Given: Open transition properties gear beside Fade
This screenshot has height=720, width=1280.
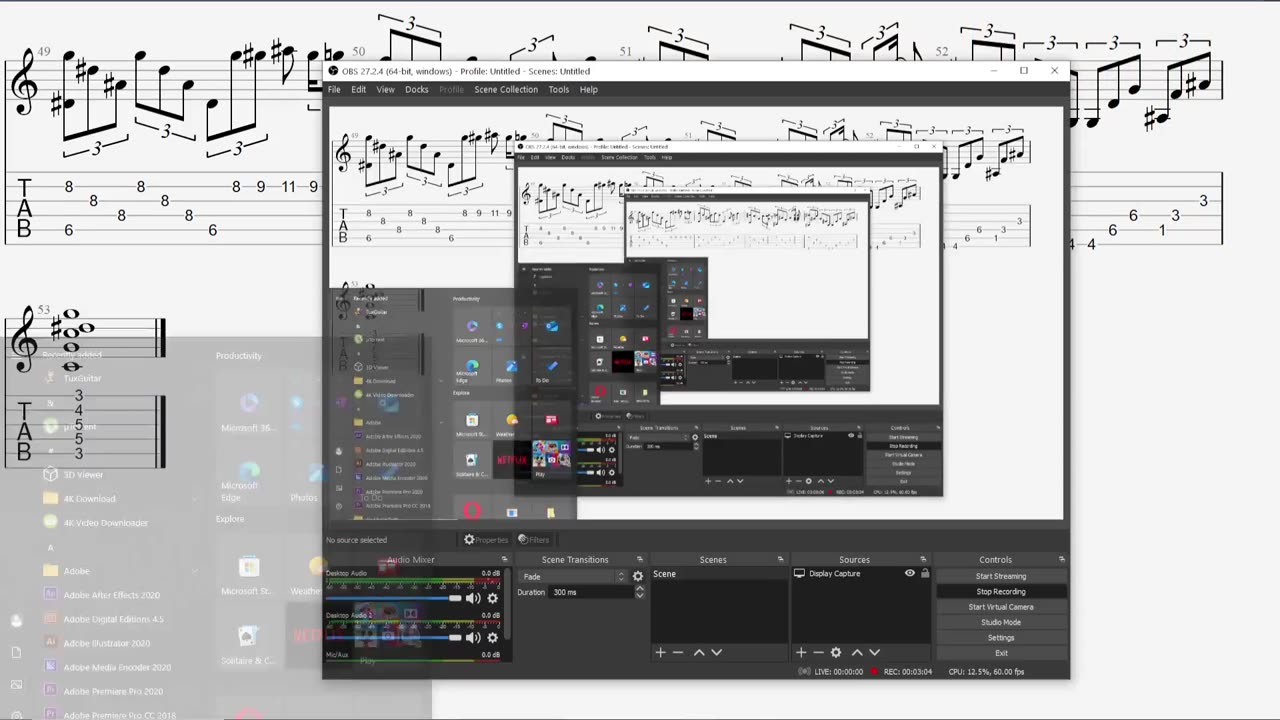Looking at the screenshot, I should (x=638, y=576).
